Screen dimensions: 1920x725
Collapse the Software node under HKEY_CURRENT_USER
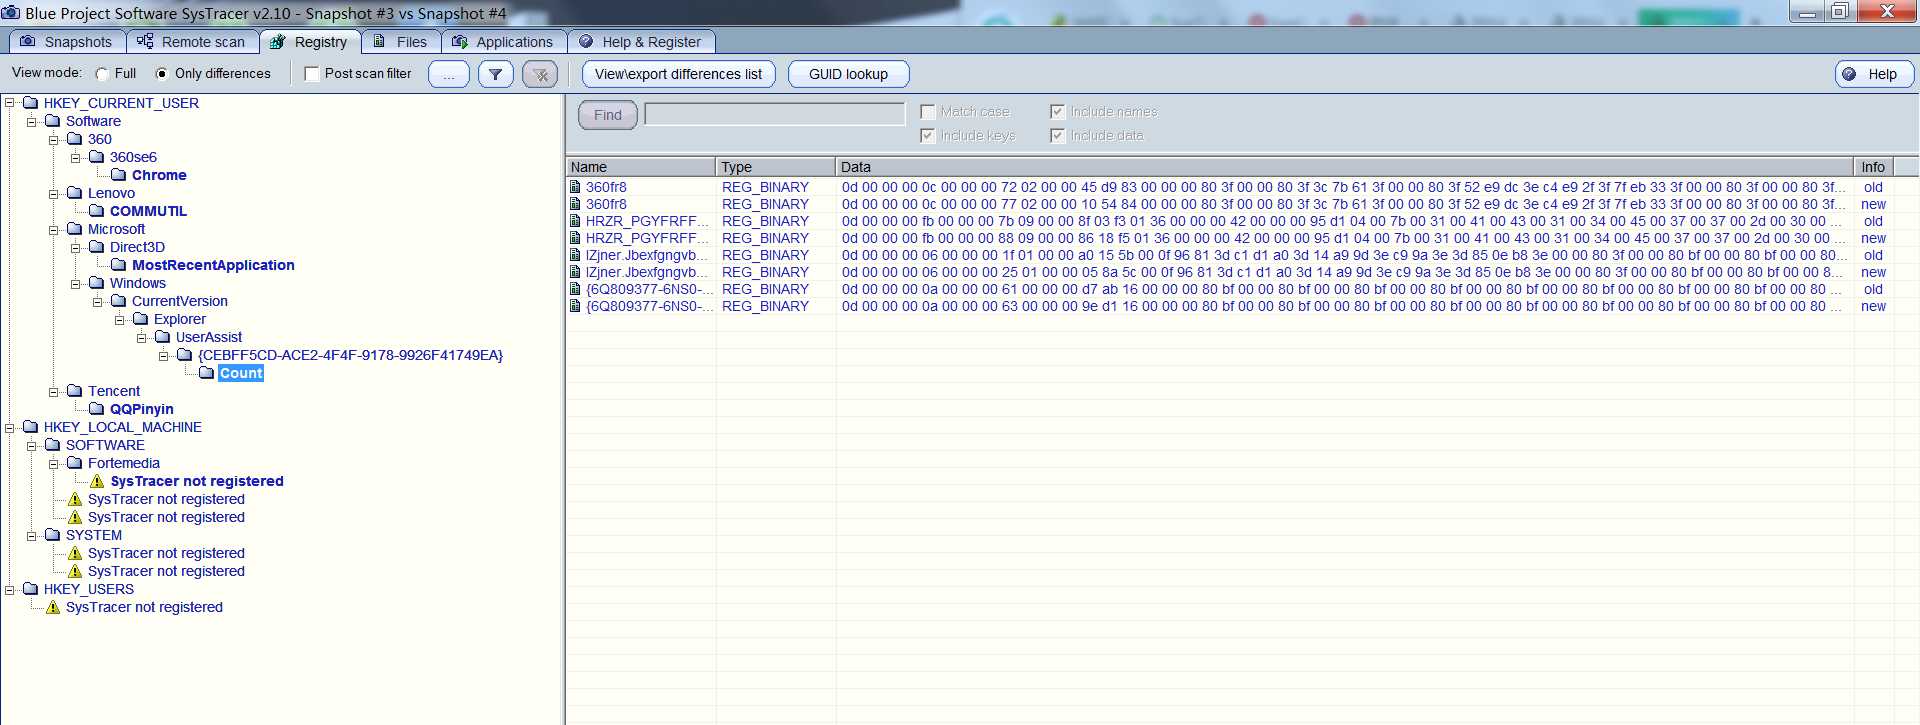(32, 121)
